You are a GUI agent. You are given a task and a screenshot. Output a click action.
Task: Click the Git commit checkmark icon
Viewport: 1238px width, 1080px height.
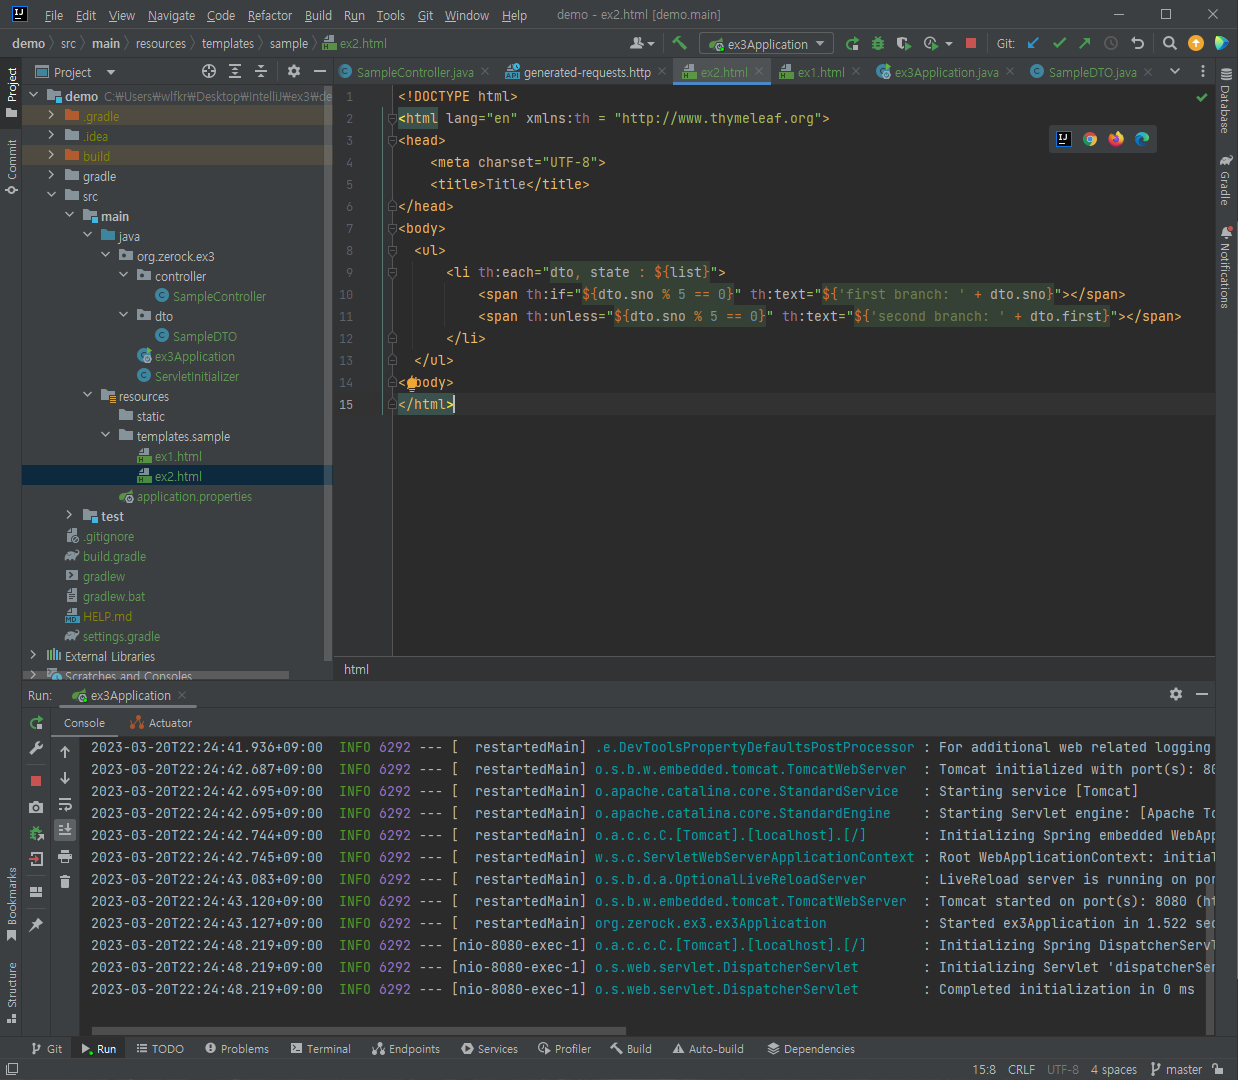tap(1059, 43)
